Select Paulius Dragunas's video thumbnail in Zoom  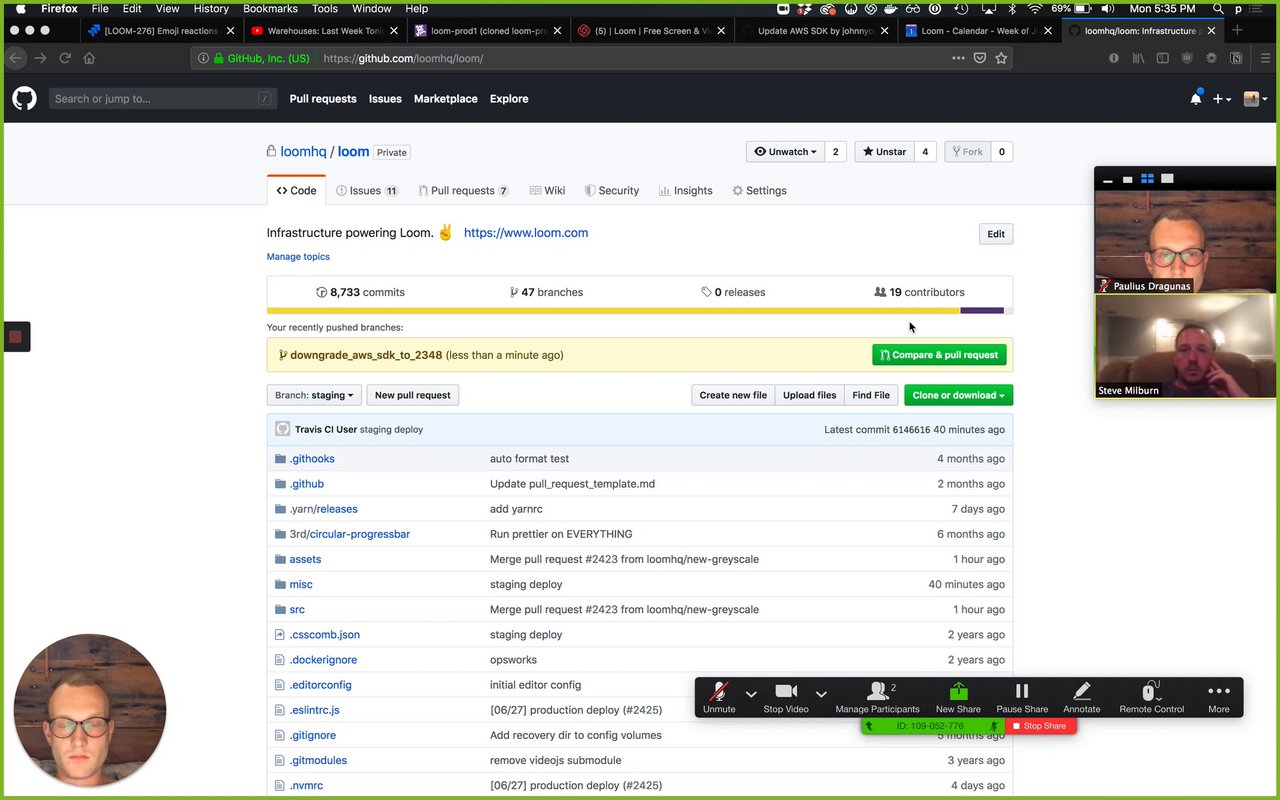1185,242
